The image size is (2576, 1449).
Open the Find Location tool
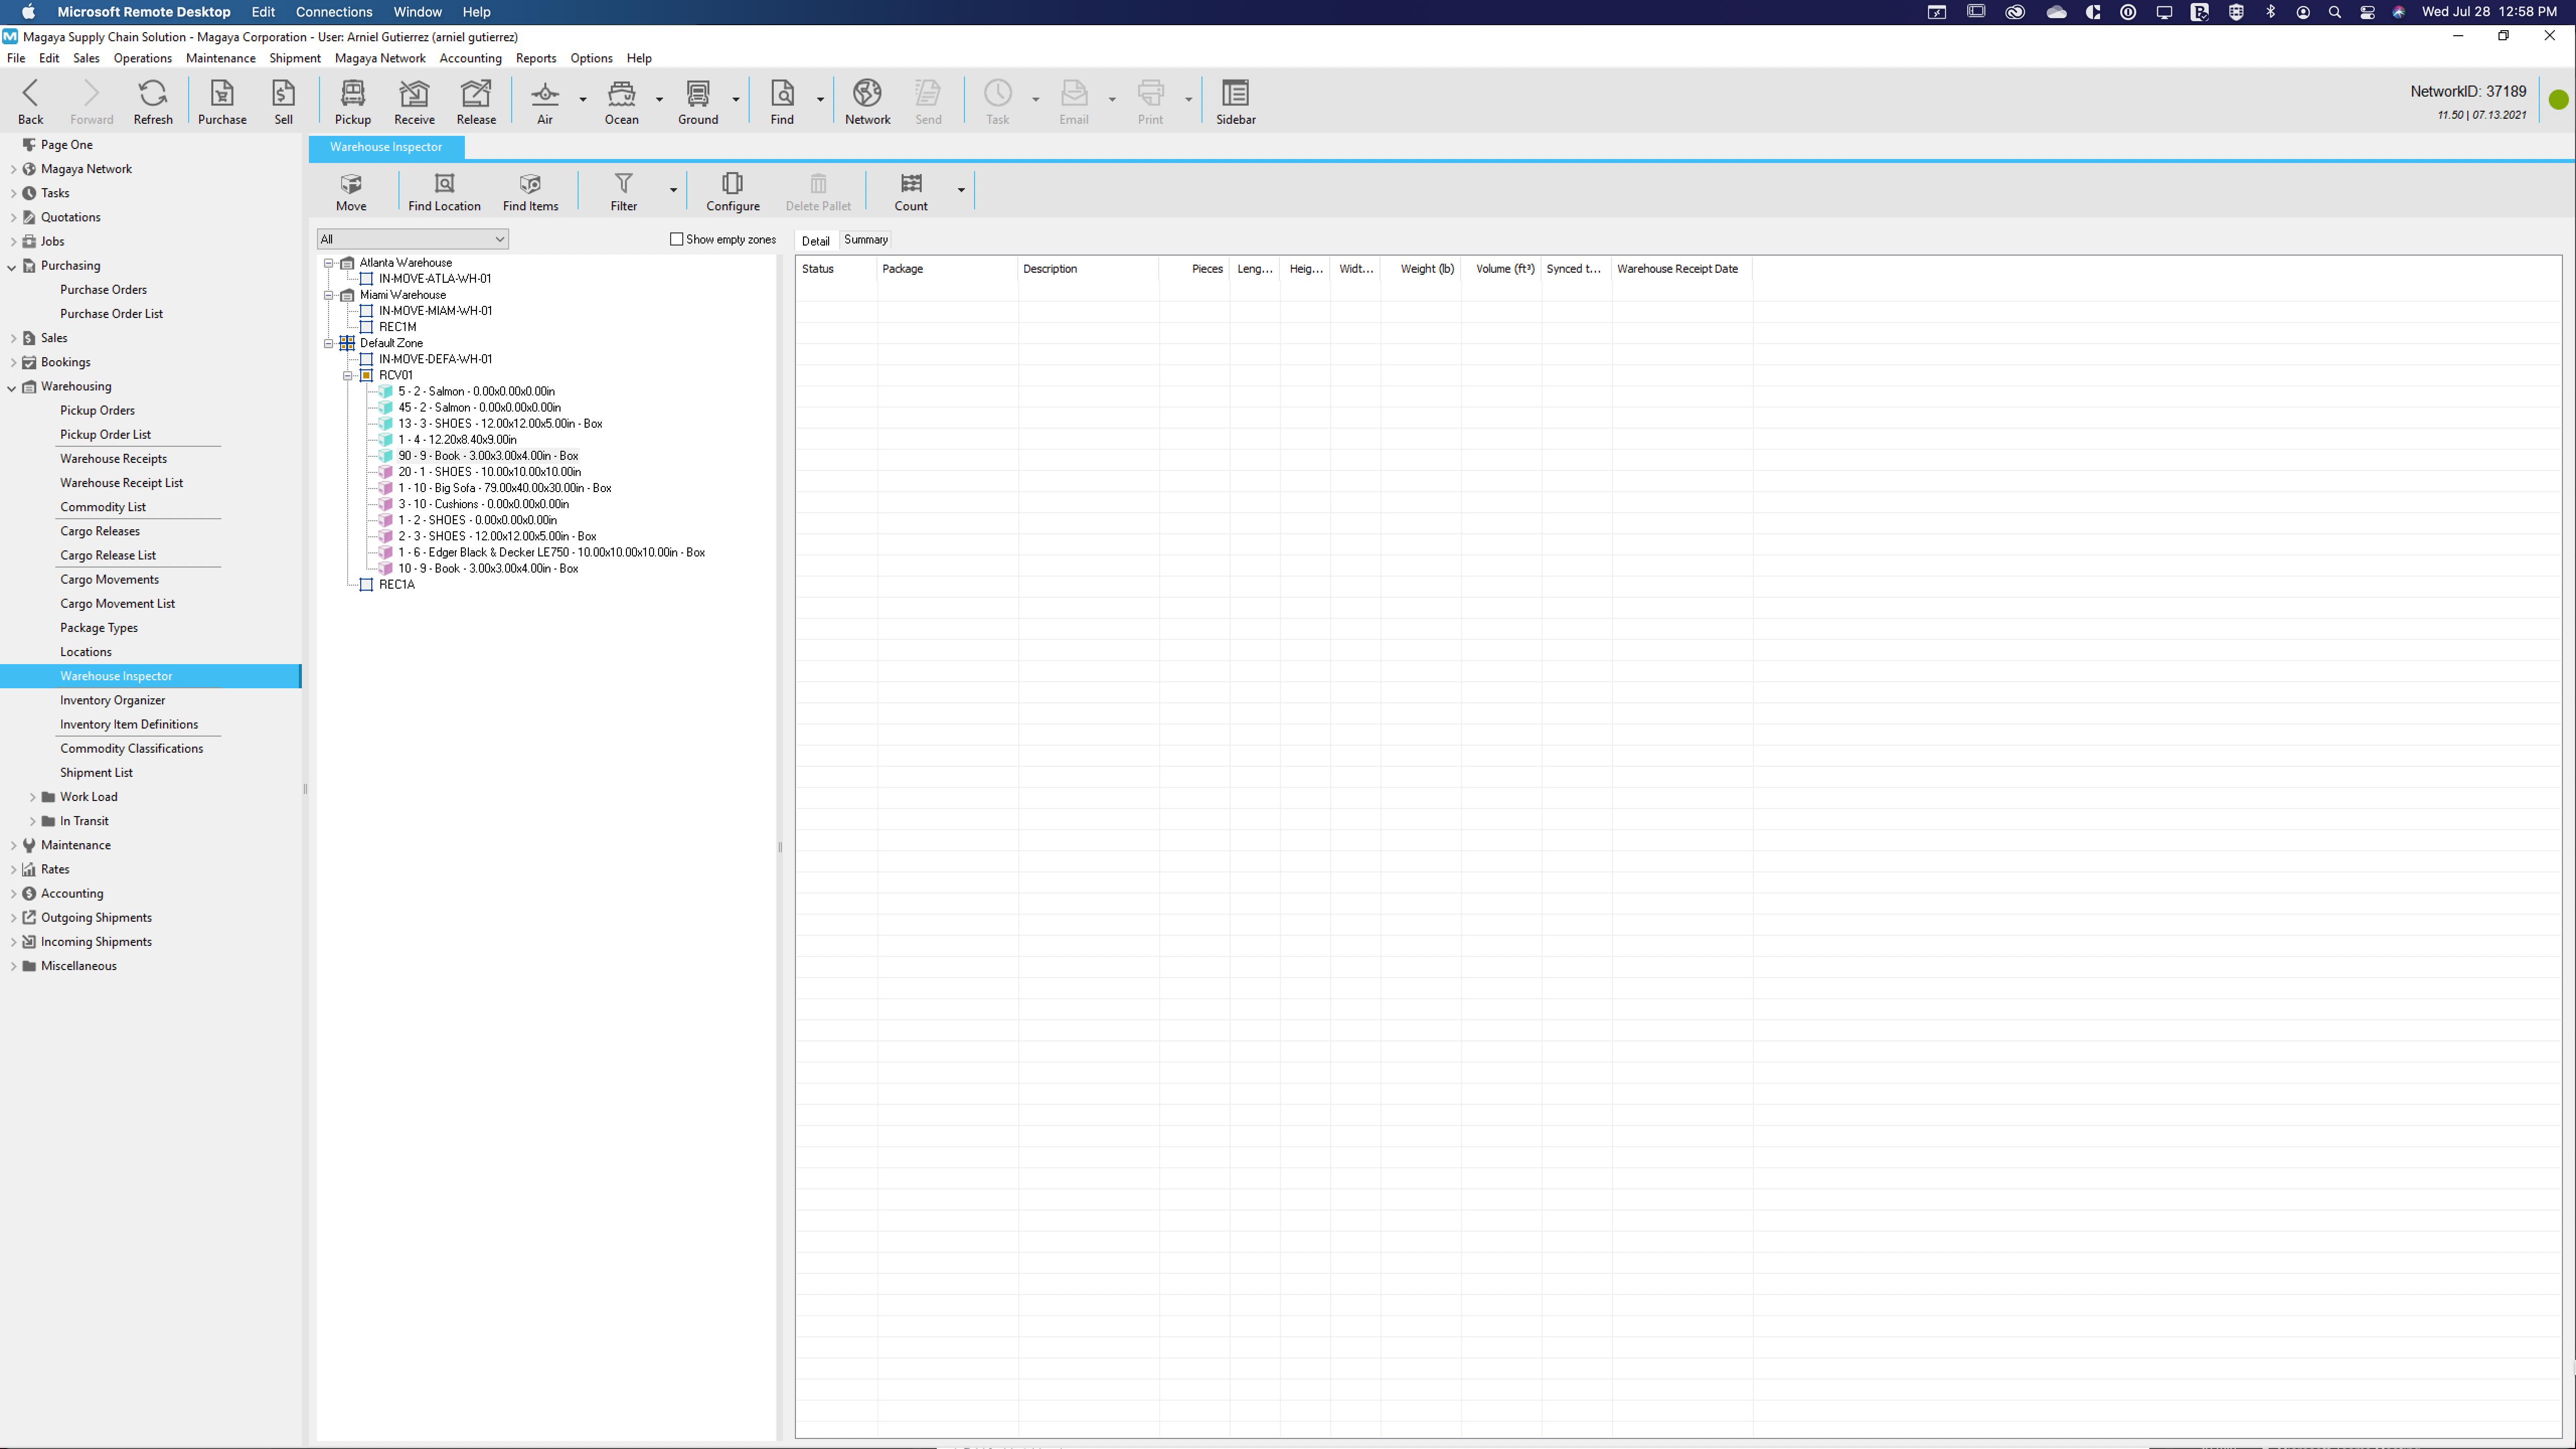coord(444,191)
